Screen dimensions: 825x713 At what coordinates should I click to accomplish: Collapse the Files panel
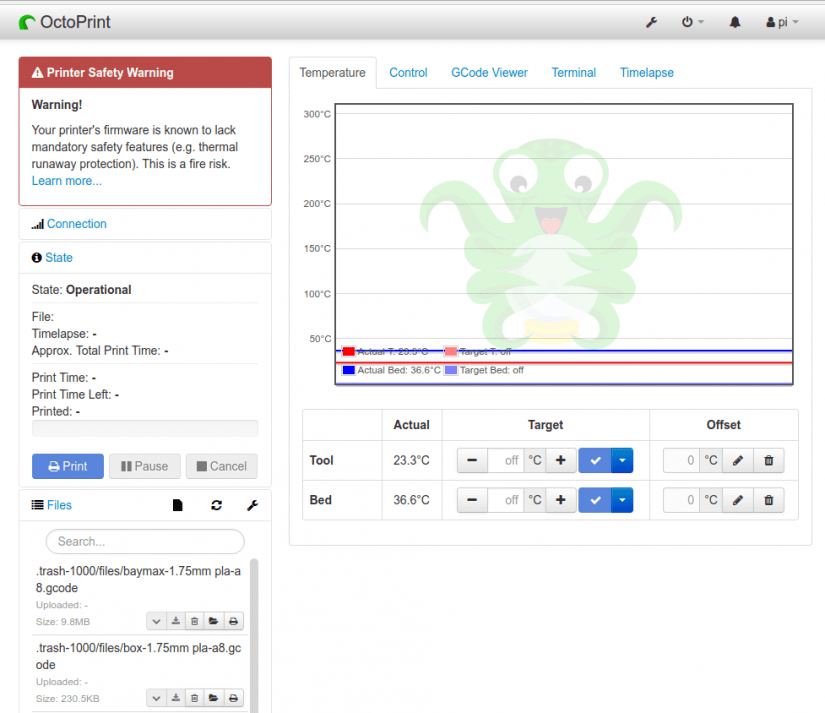coord(59,505)
